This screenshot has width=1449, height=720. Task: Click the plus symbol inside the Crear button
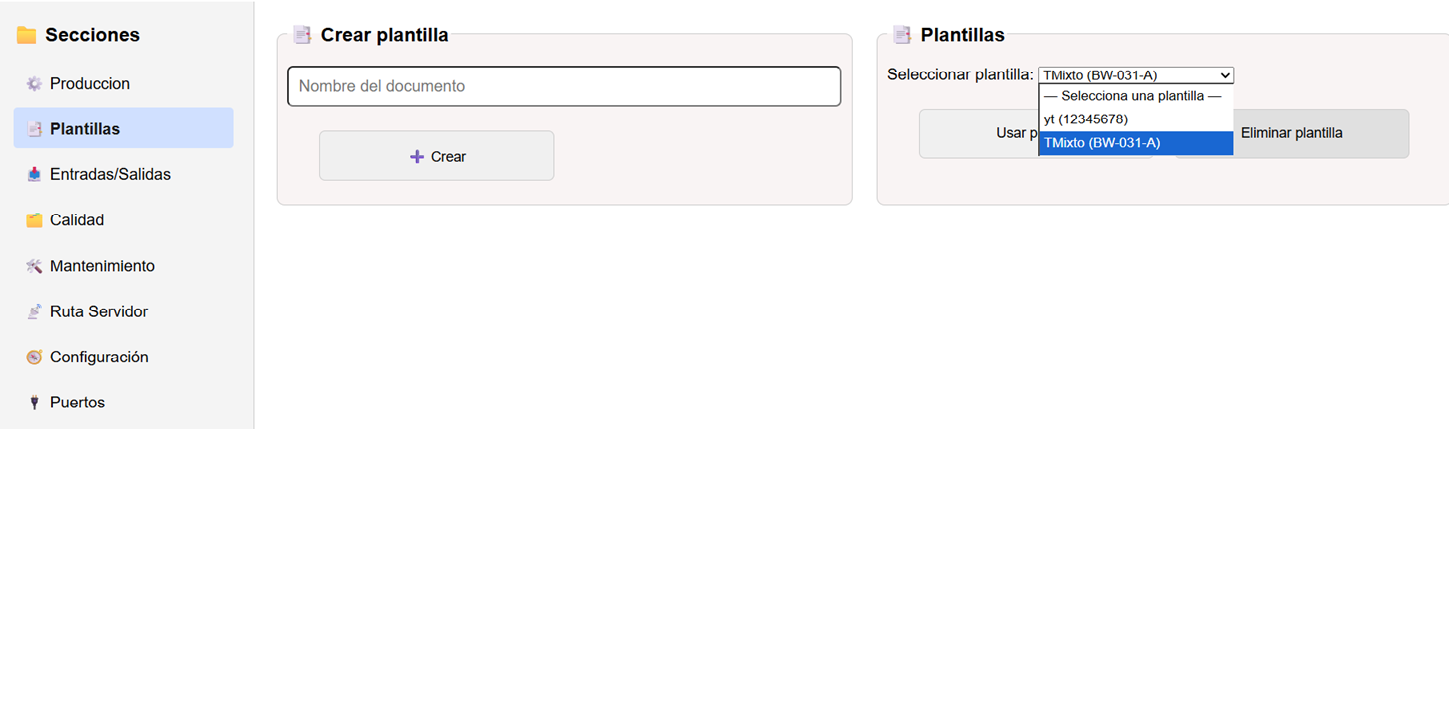417,156
